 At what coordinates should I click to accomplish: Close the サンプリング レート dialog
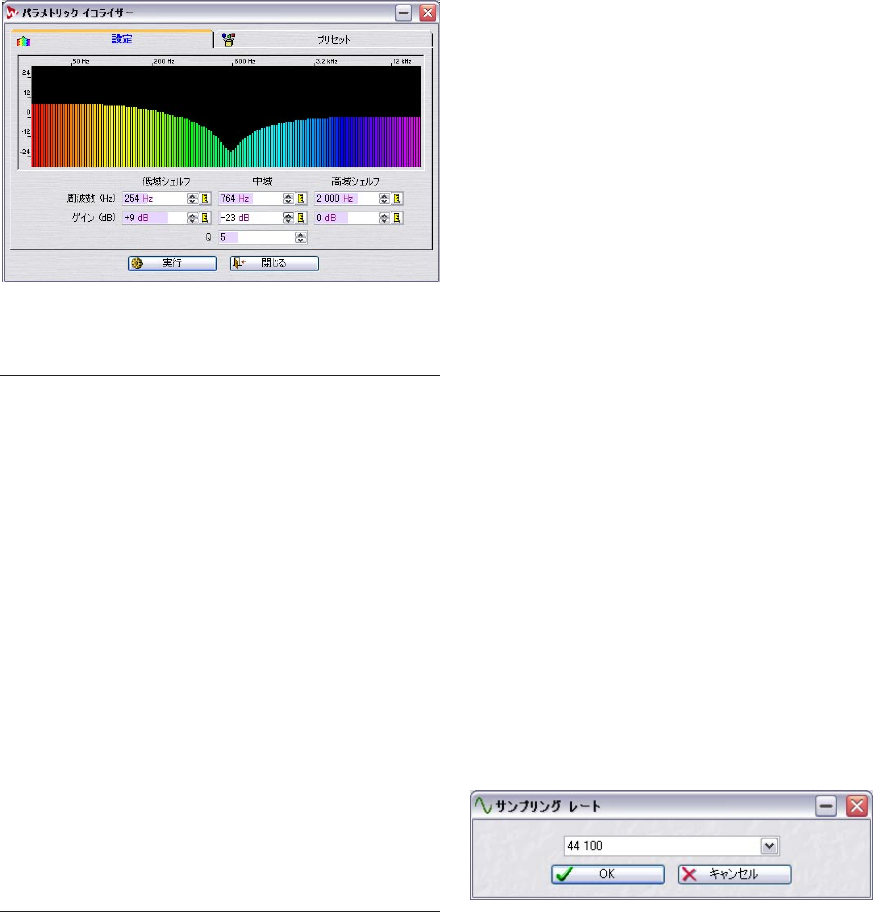click(857, 806)
